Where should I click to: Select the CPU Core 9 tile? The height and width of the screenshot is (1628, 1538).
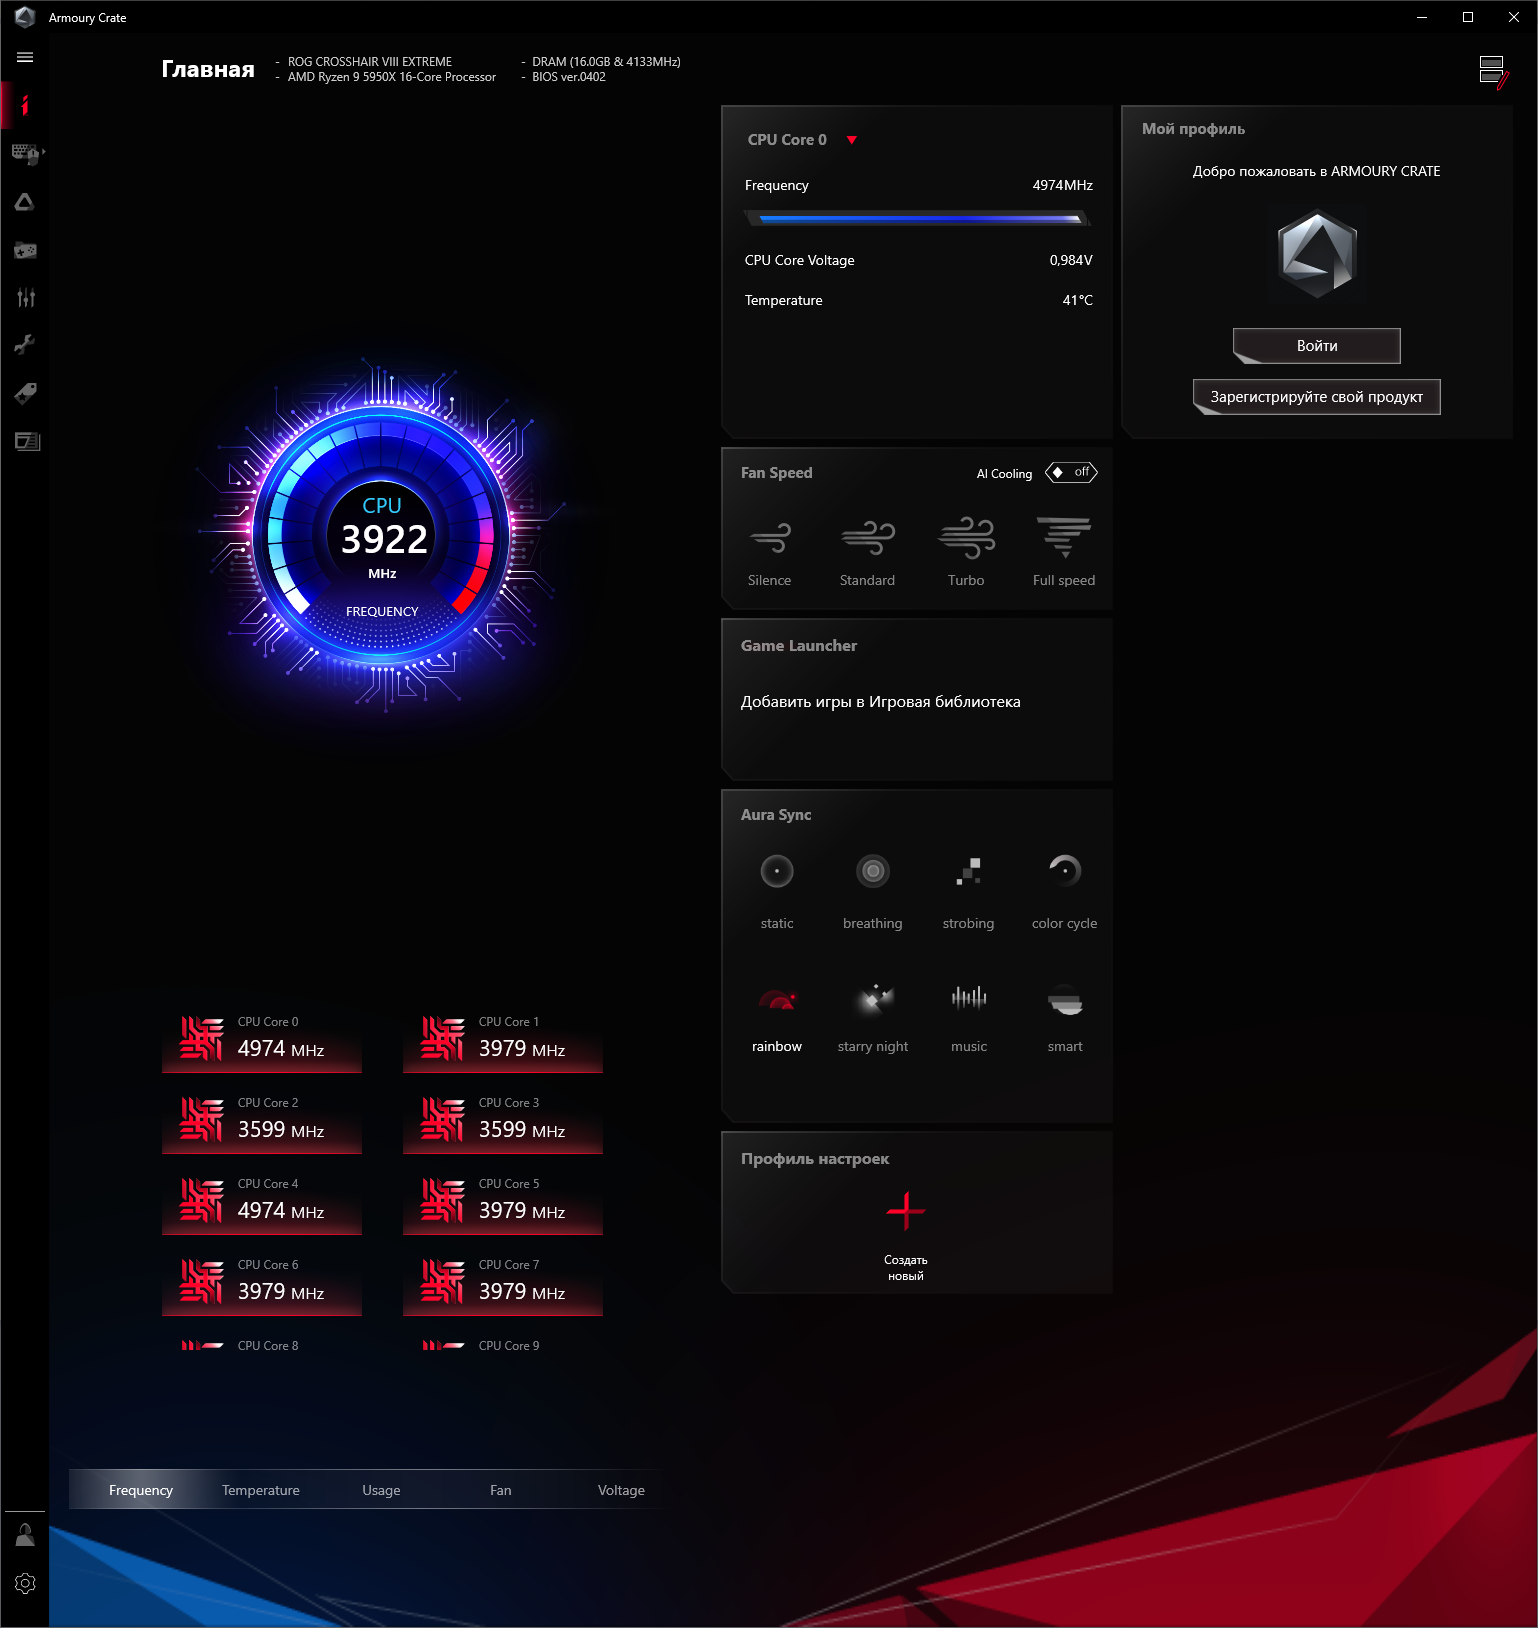click(x=503, y=1346)
